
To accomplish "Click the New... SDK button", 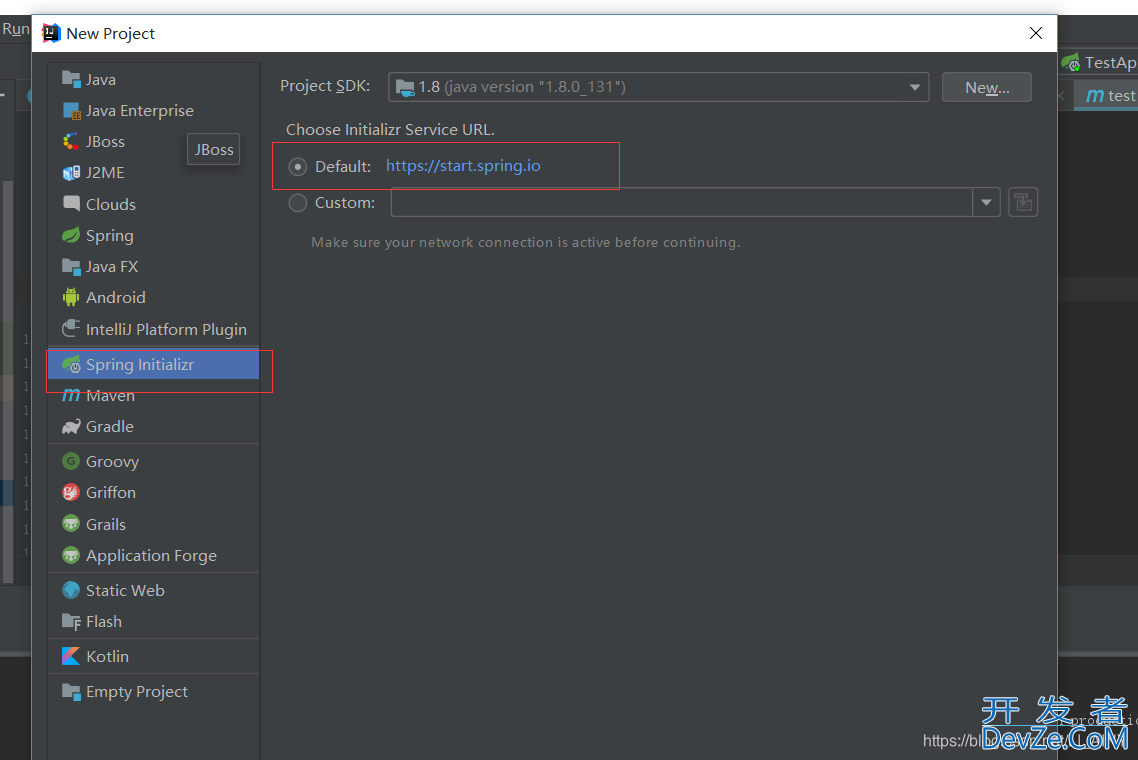I will click(x=986, y=87).
